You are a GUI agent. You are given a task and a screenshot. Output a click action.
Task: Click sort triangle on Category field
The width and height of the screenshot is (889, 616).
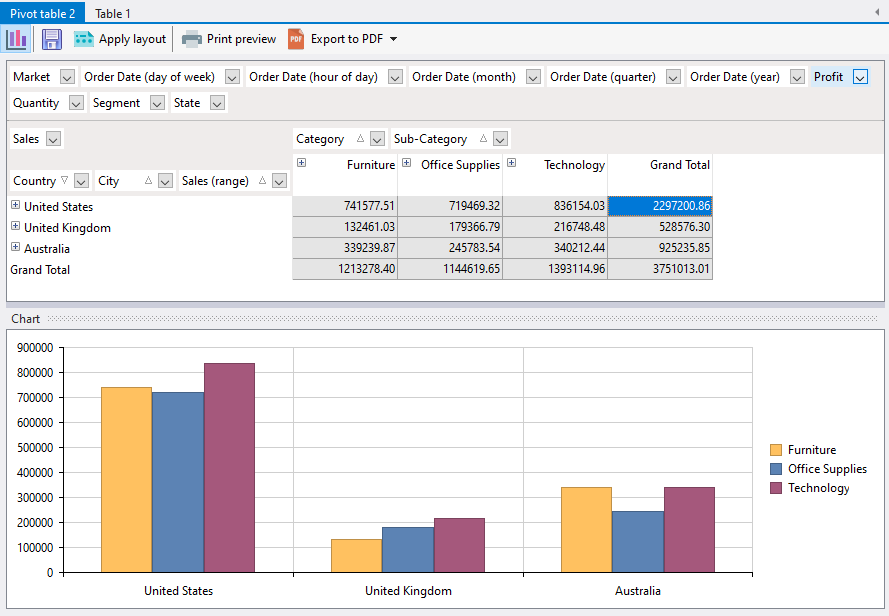(360, 139)
